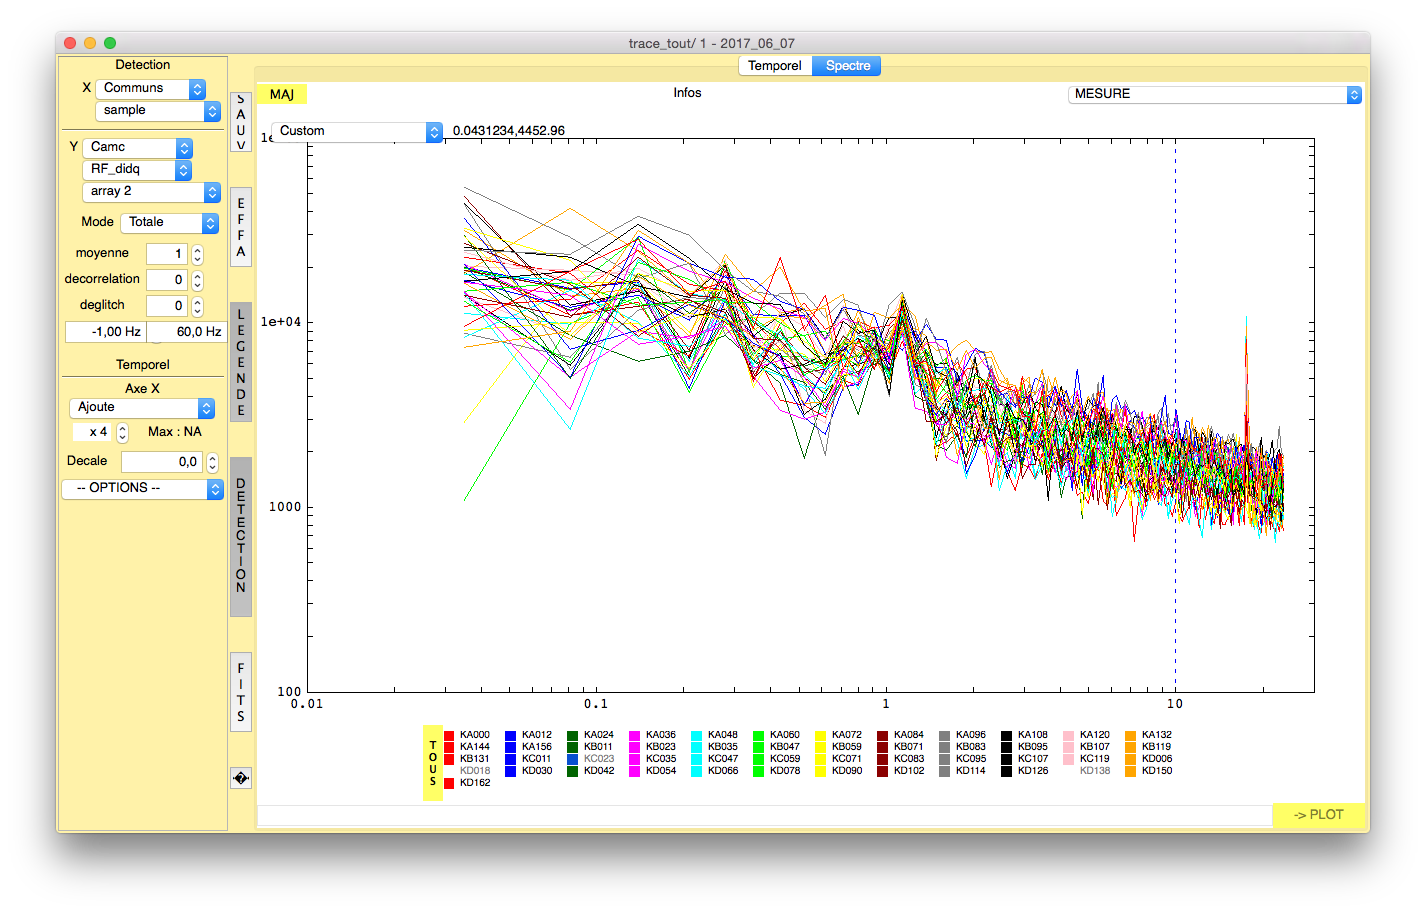Click the -> PLOT button

tap(1318, 815)
